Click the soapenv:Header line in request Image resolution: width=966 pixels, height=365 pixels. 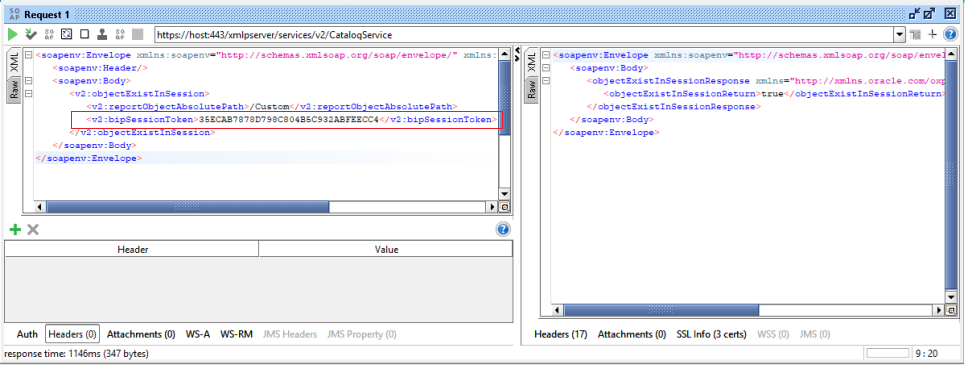point(100,68)
